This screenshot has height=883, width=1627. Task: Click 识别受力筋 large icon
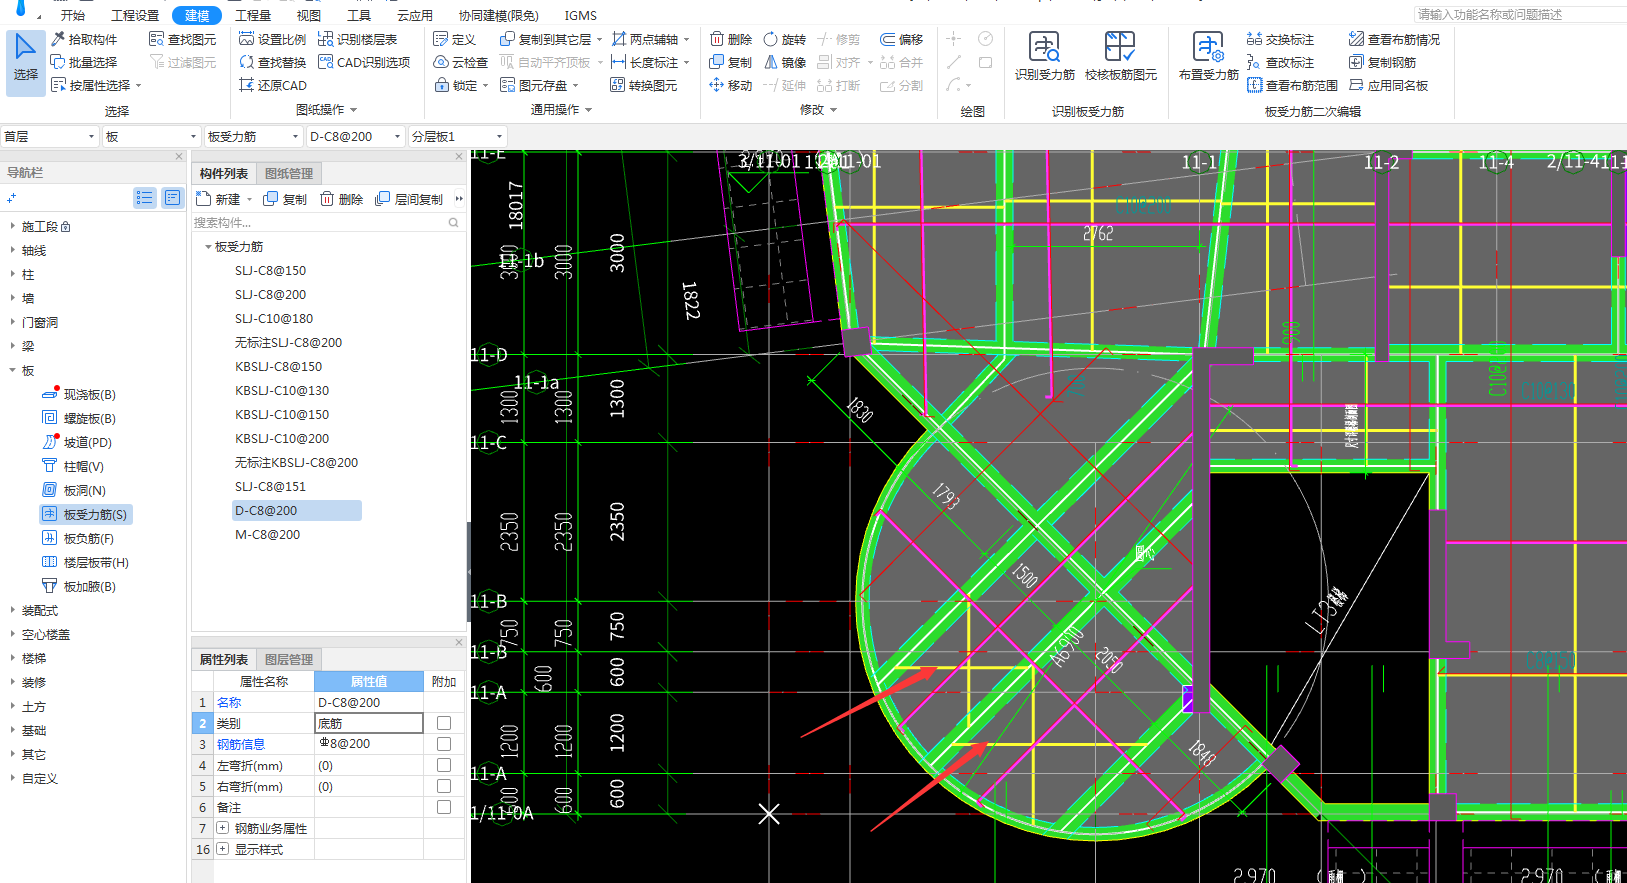(1044, 57)
